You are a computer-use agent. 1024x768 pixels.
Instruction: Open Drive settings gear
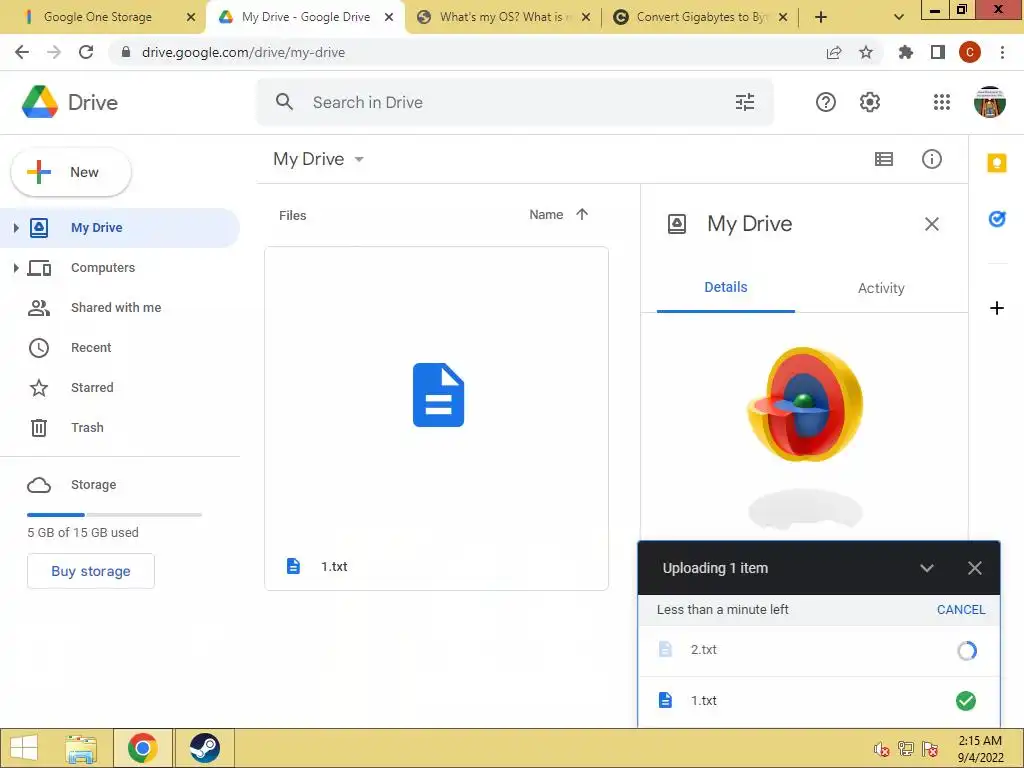click(x=869, y=102)
